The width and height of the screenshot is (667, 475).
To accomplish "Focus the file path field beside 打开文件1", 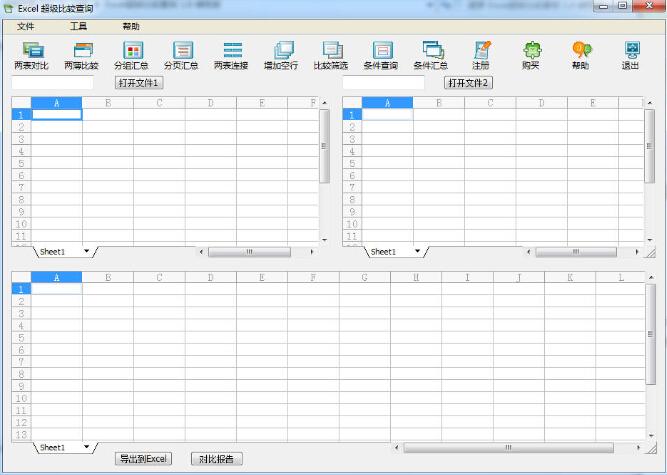I will tap(52, 82).
